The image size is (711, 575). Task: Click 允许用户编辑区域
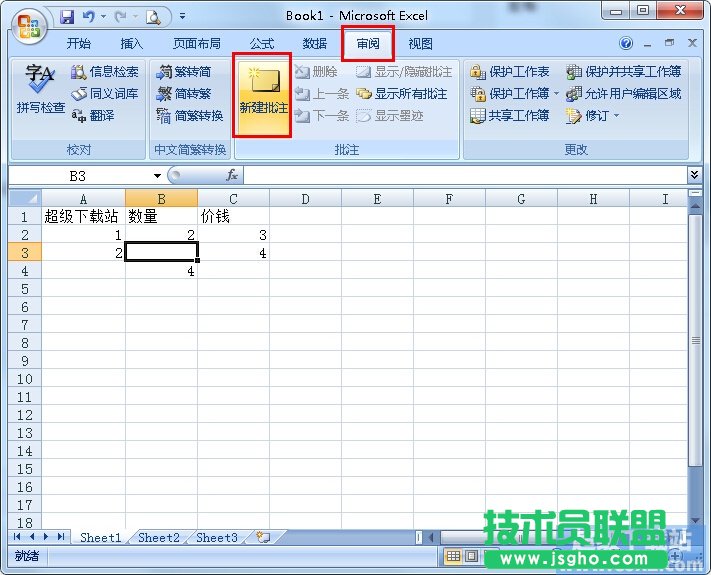pyautogui.click(x=624, y=94)
